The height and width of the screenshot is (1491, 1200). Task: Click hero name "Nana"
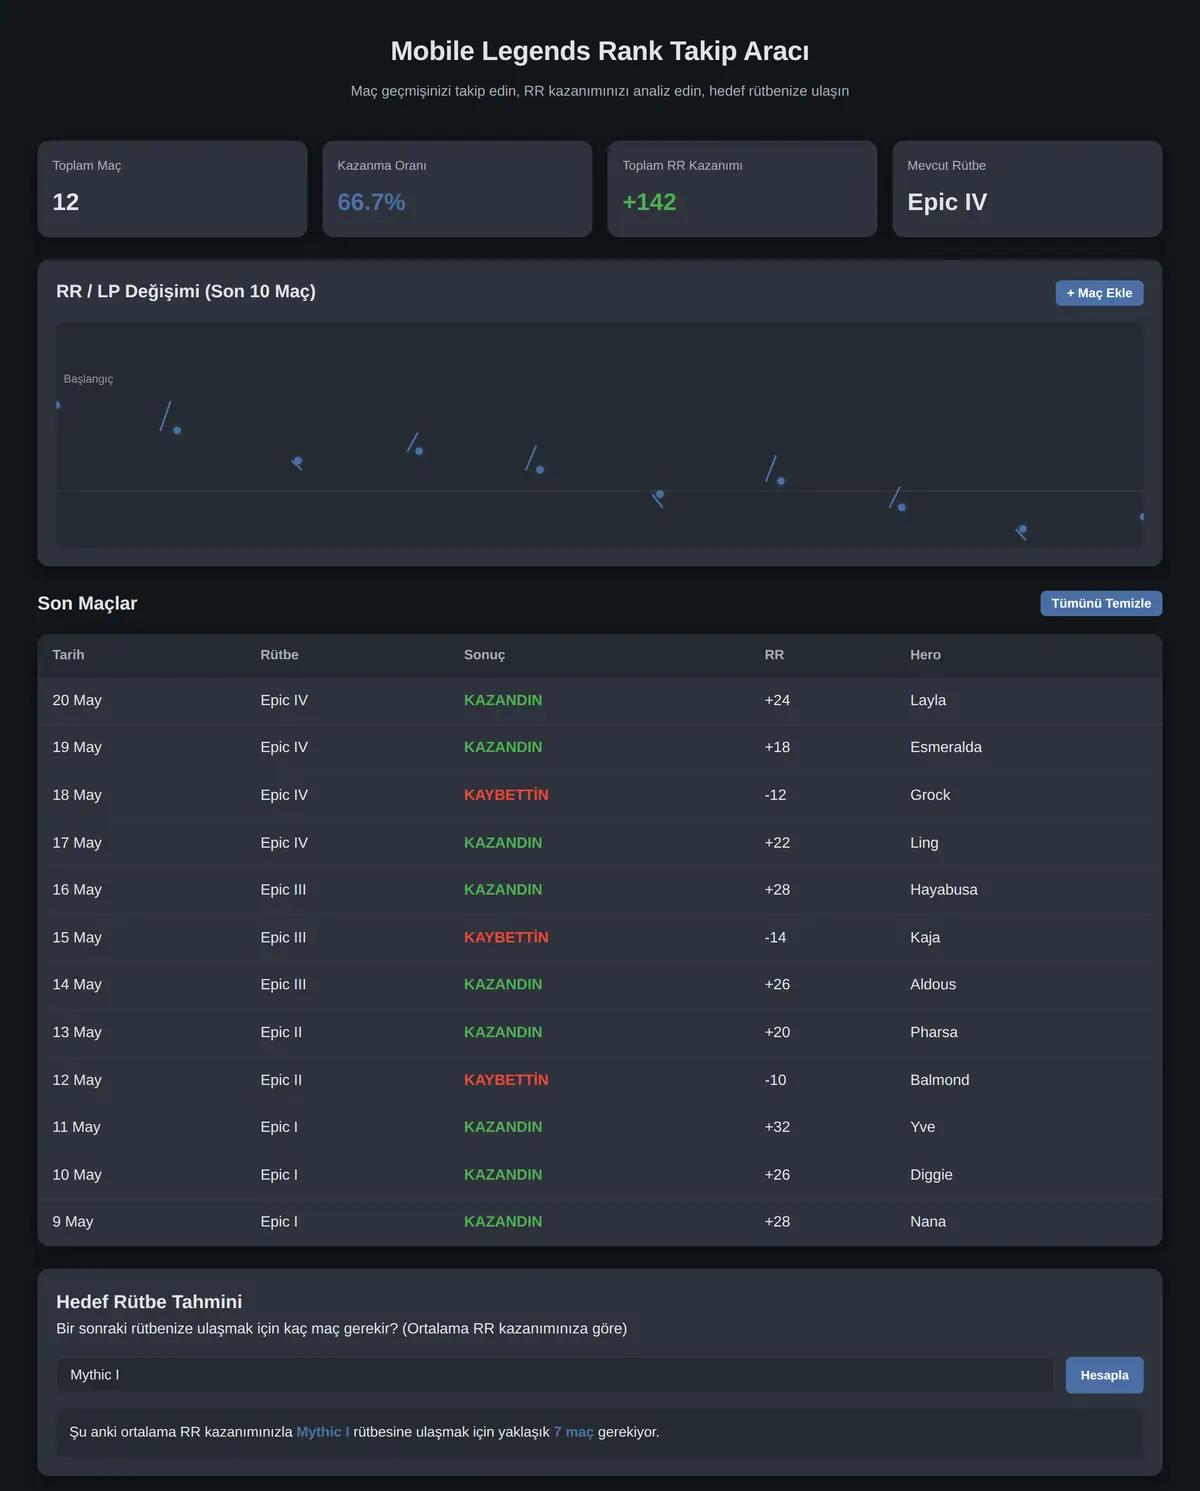928,1222
